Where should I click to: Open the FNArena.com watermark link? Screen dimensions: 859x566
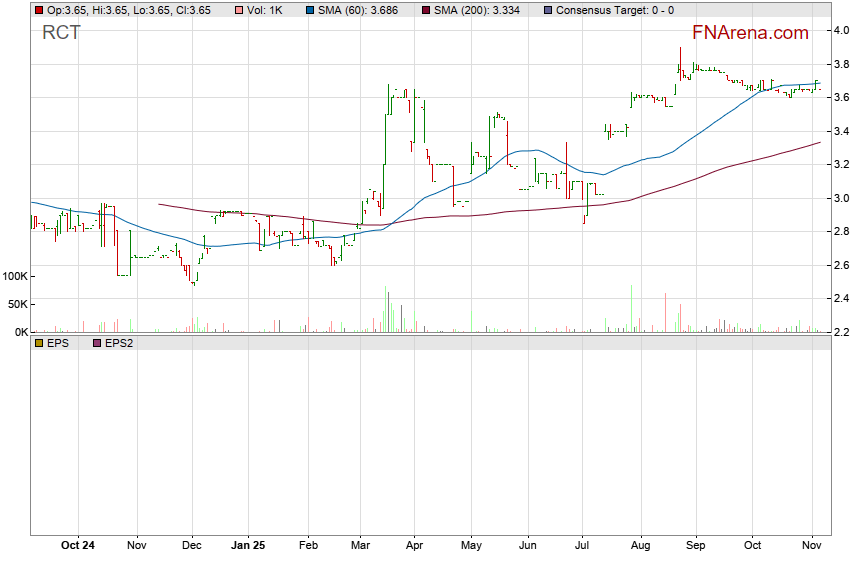[750, 33]
